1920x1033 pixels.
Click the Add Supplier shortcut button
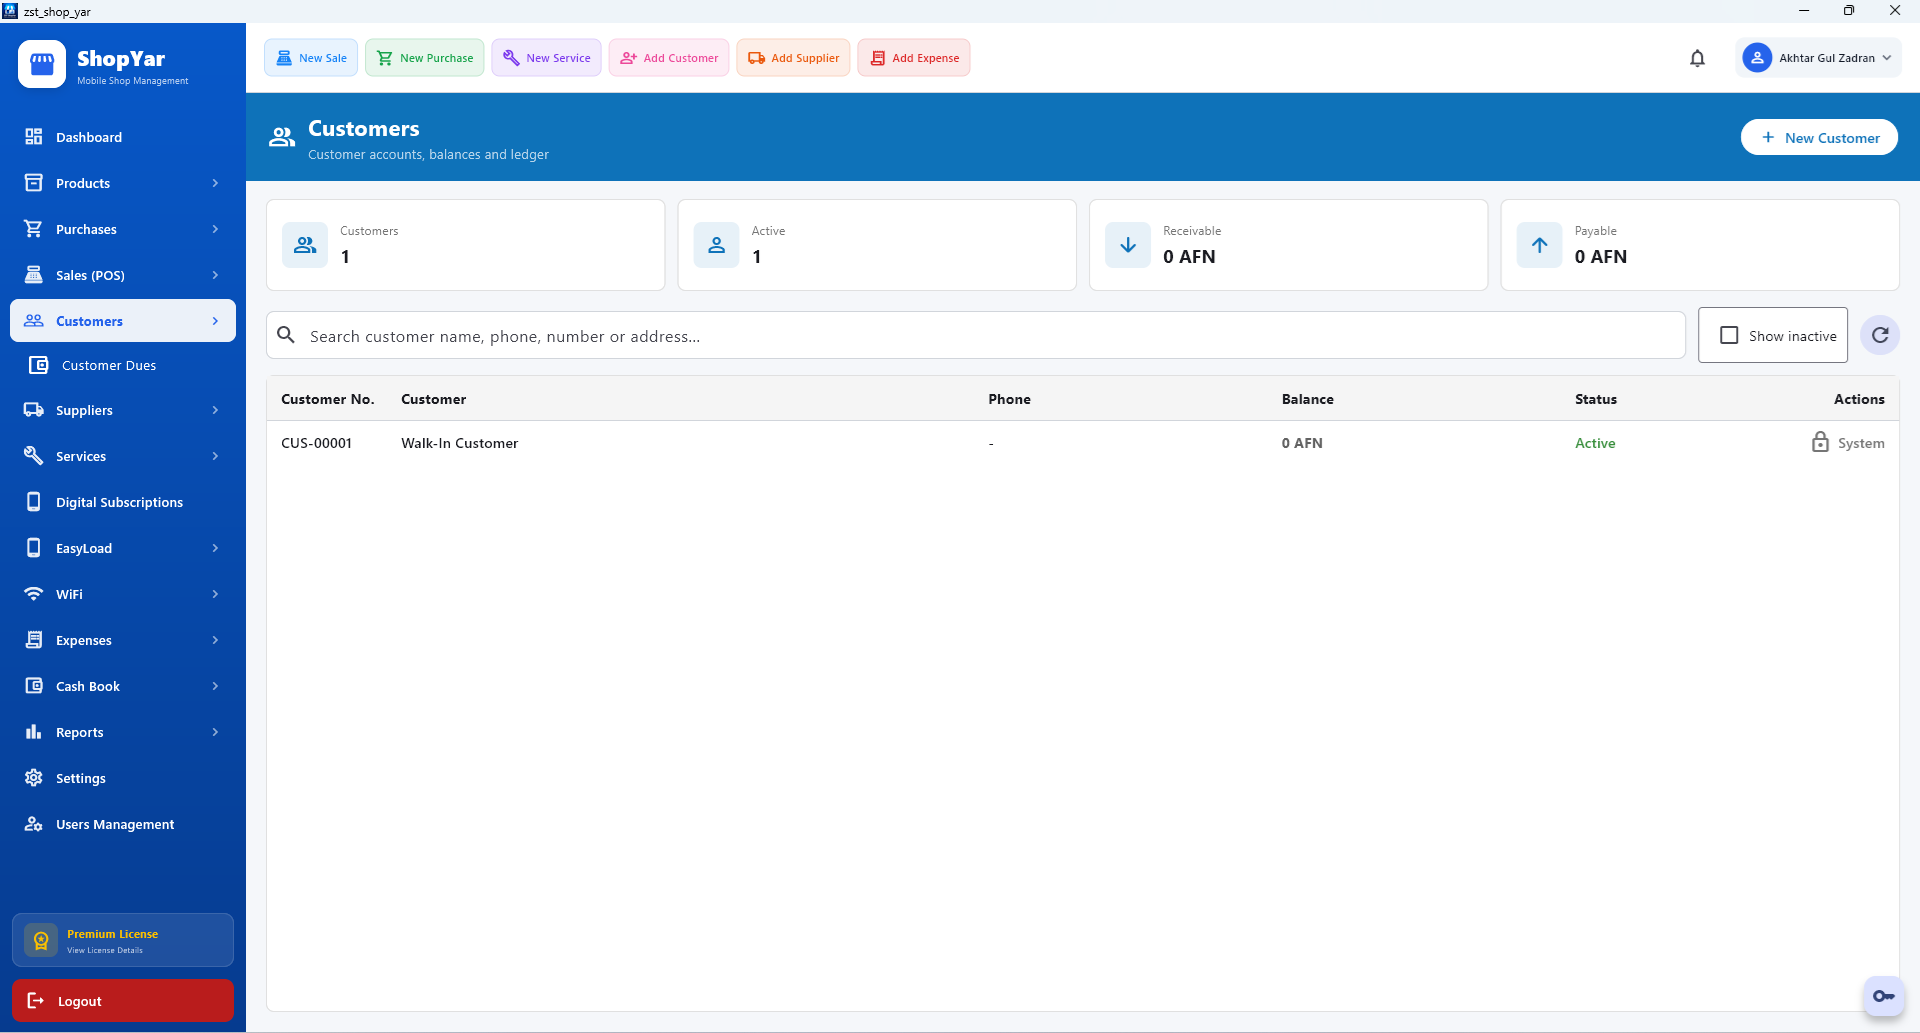click(x=794, y=58)
